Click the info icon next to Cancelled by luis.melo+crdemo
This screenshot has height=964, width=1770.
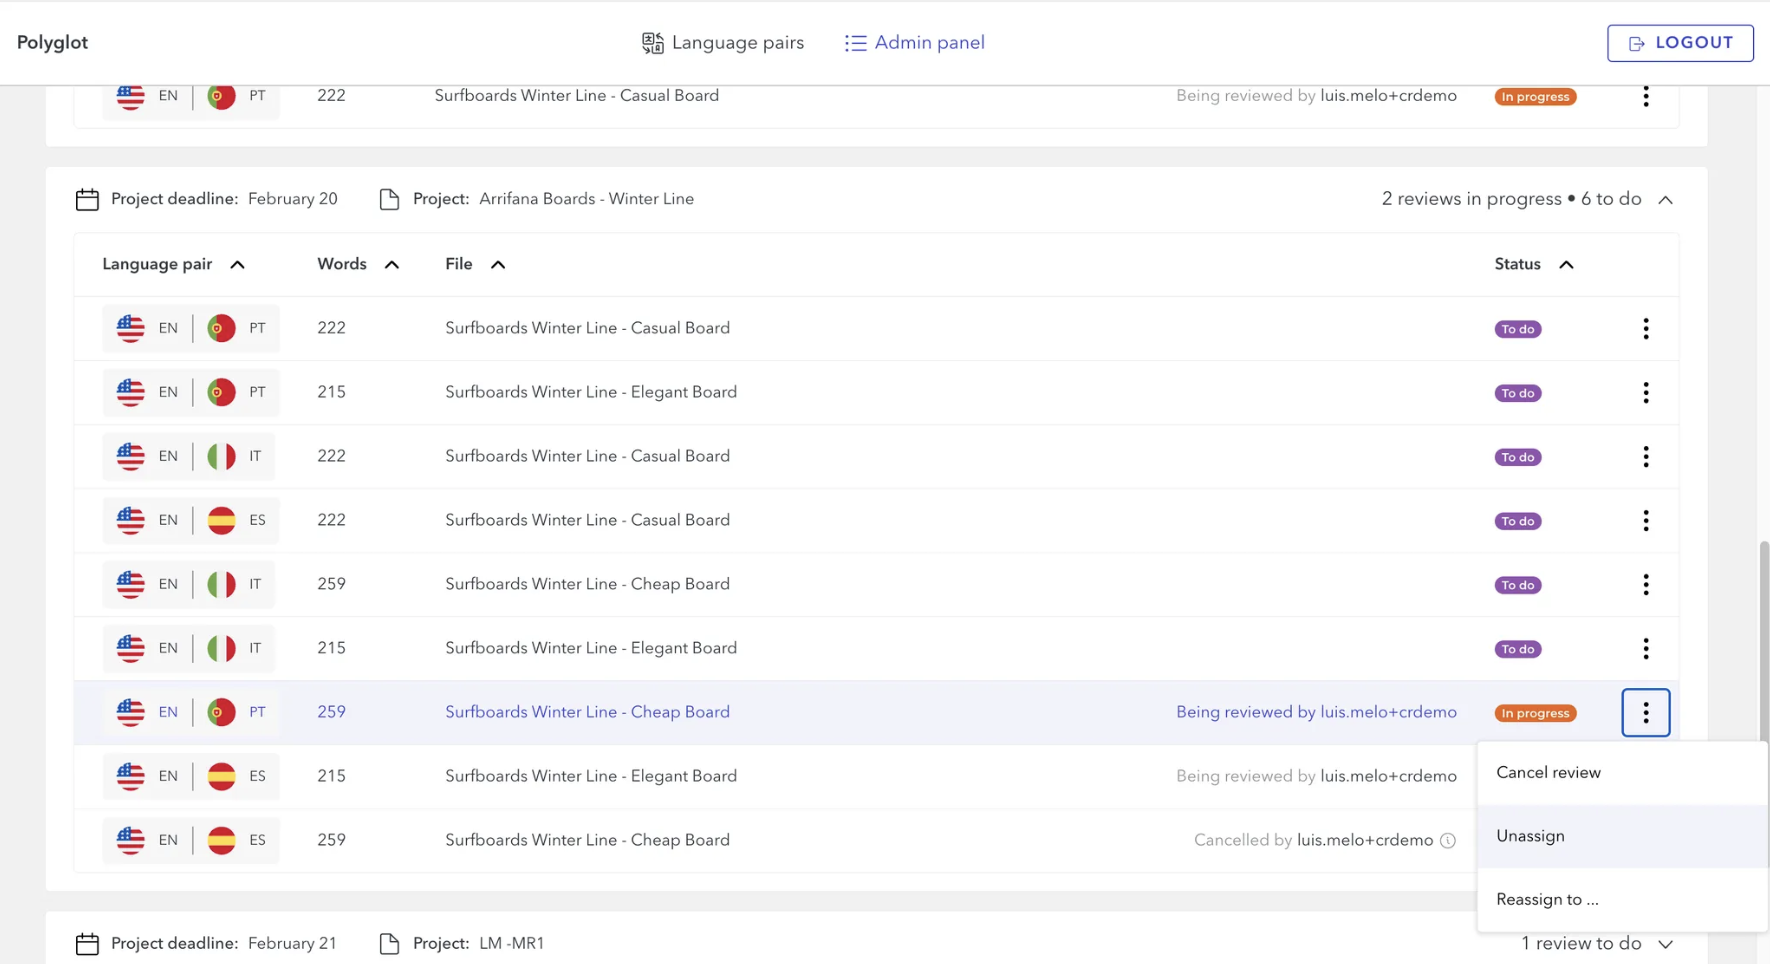click(x=1447, y=841)
